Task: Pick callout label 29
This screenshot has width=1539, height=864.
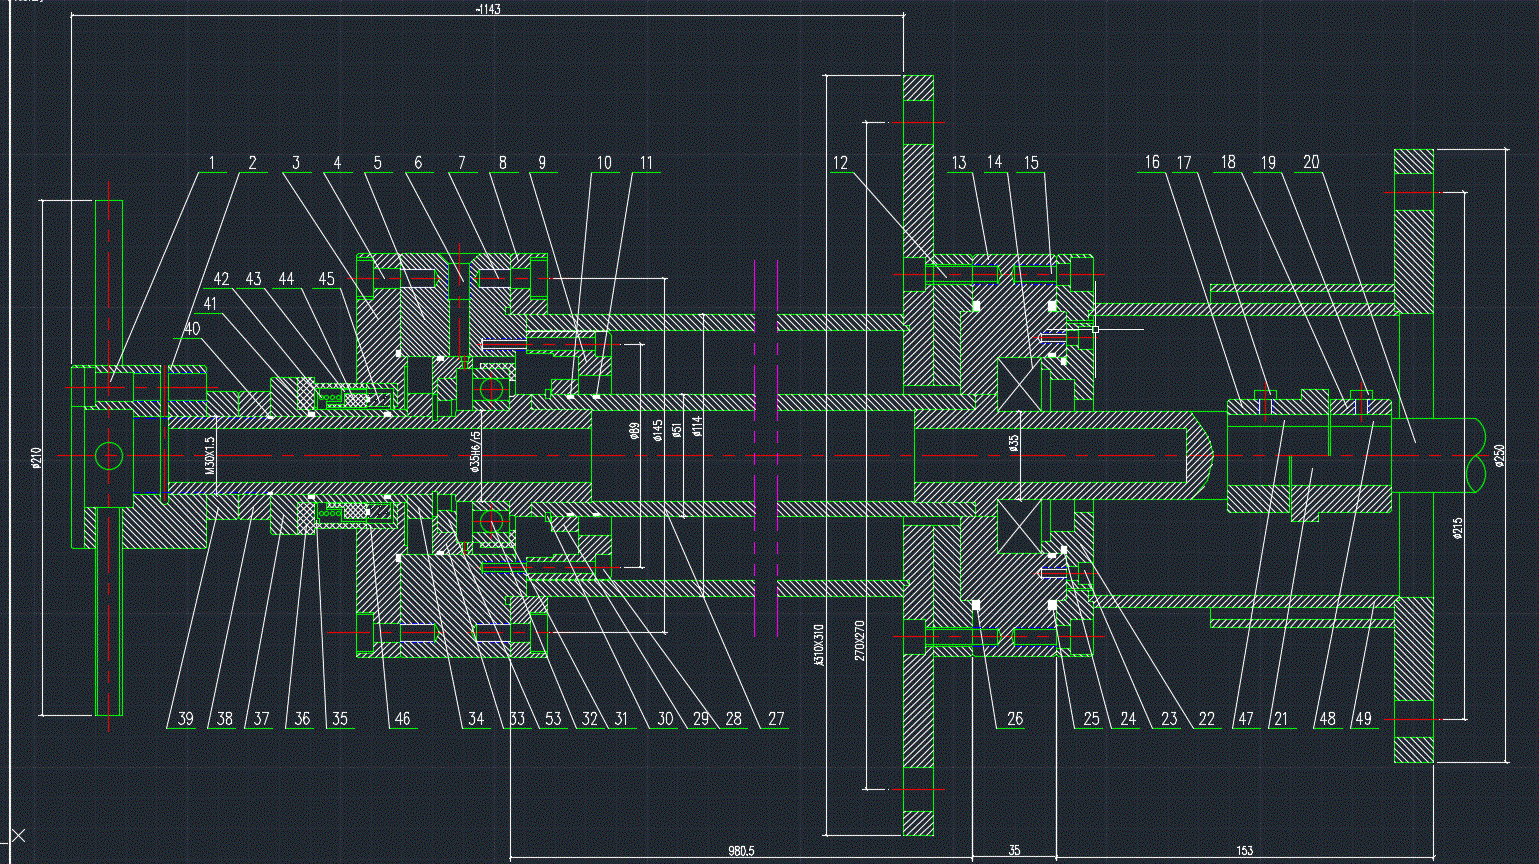Action: [x=700, y=719]
